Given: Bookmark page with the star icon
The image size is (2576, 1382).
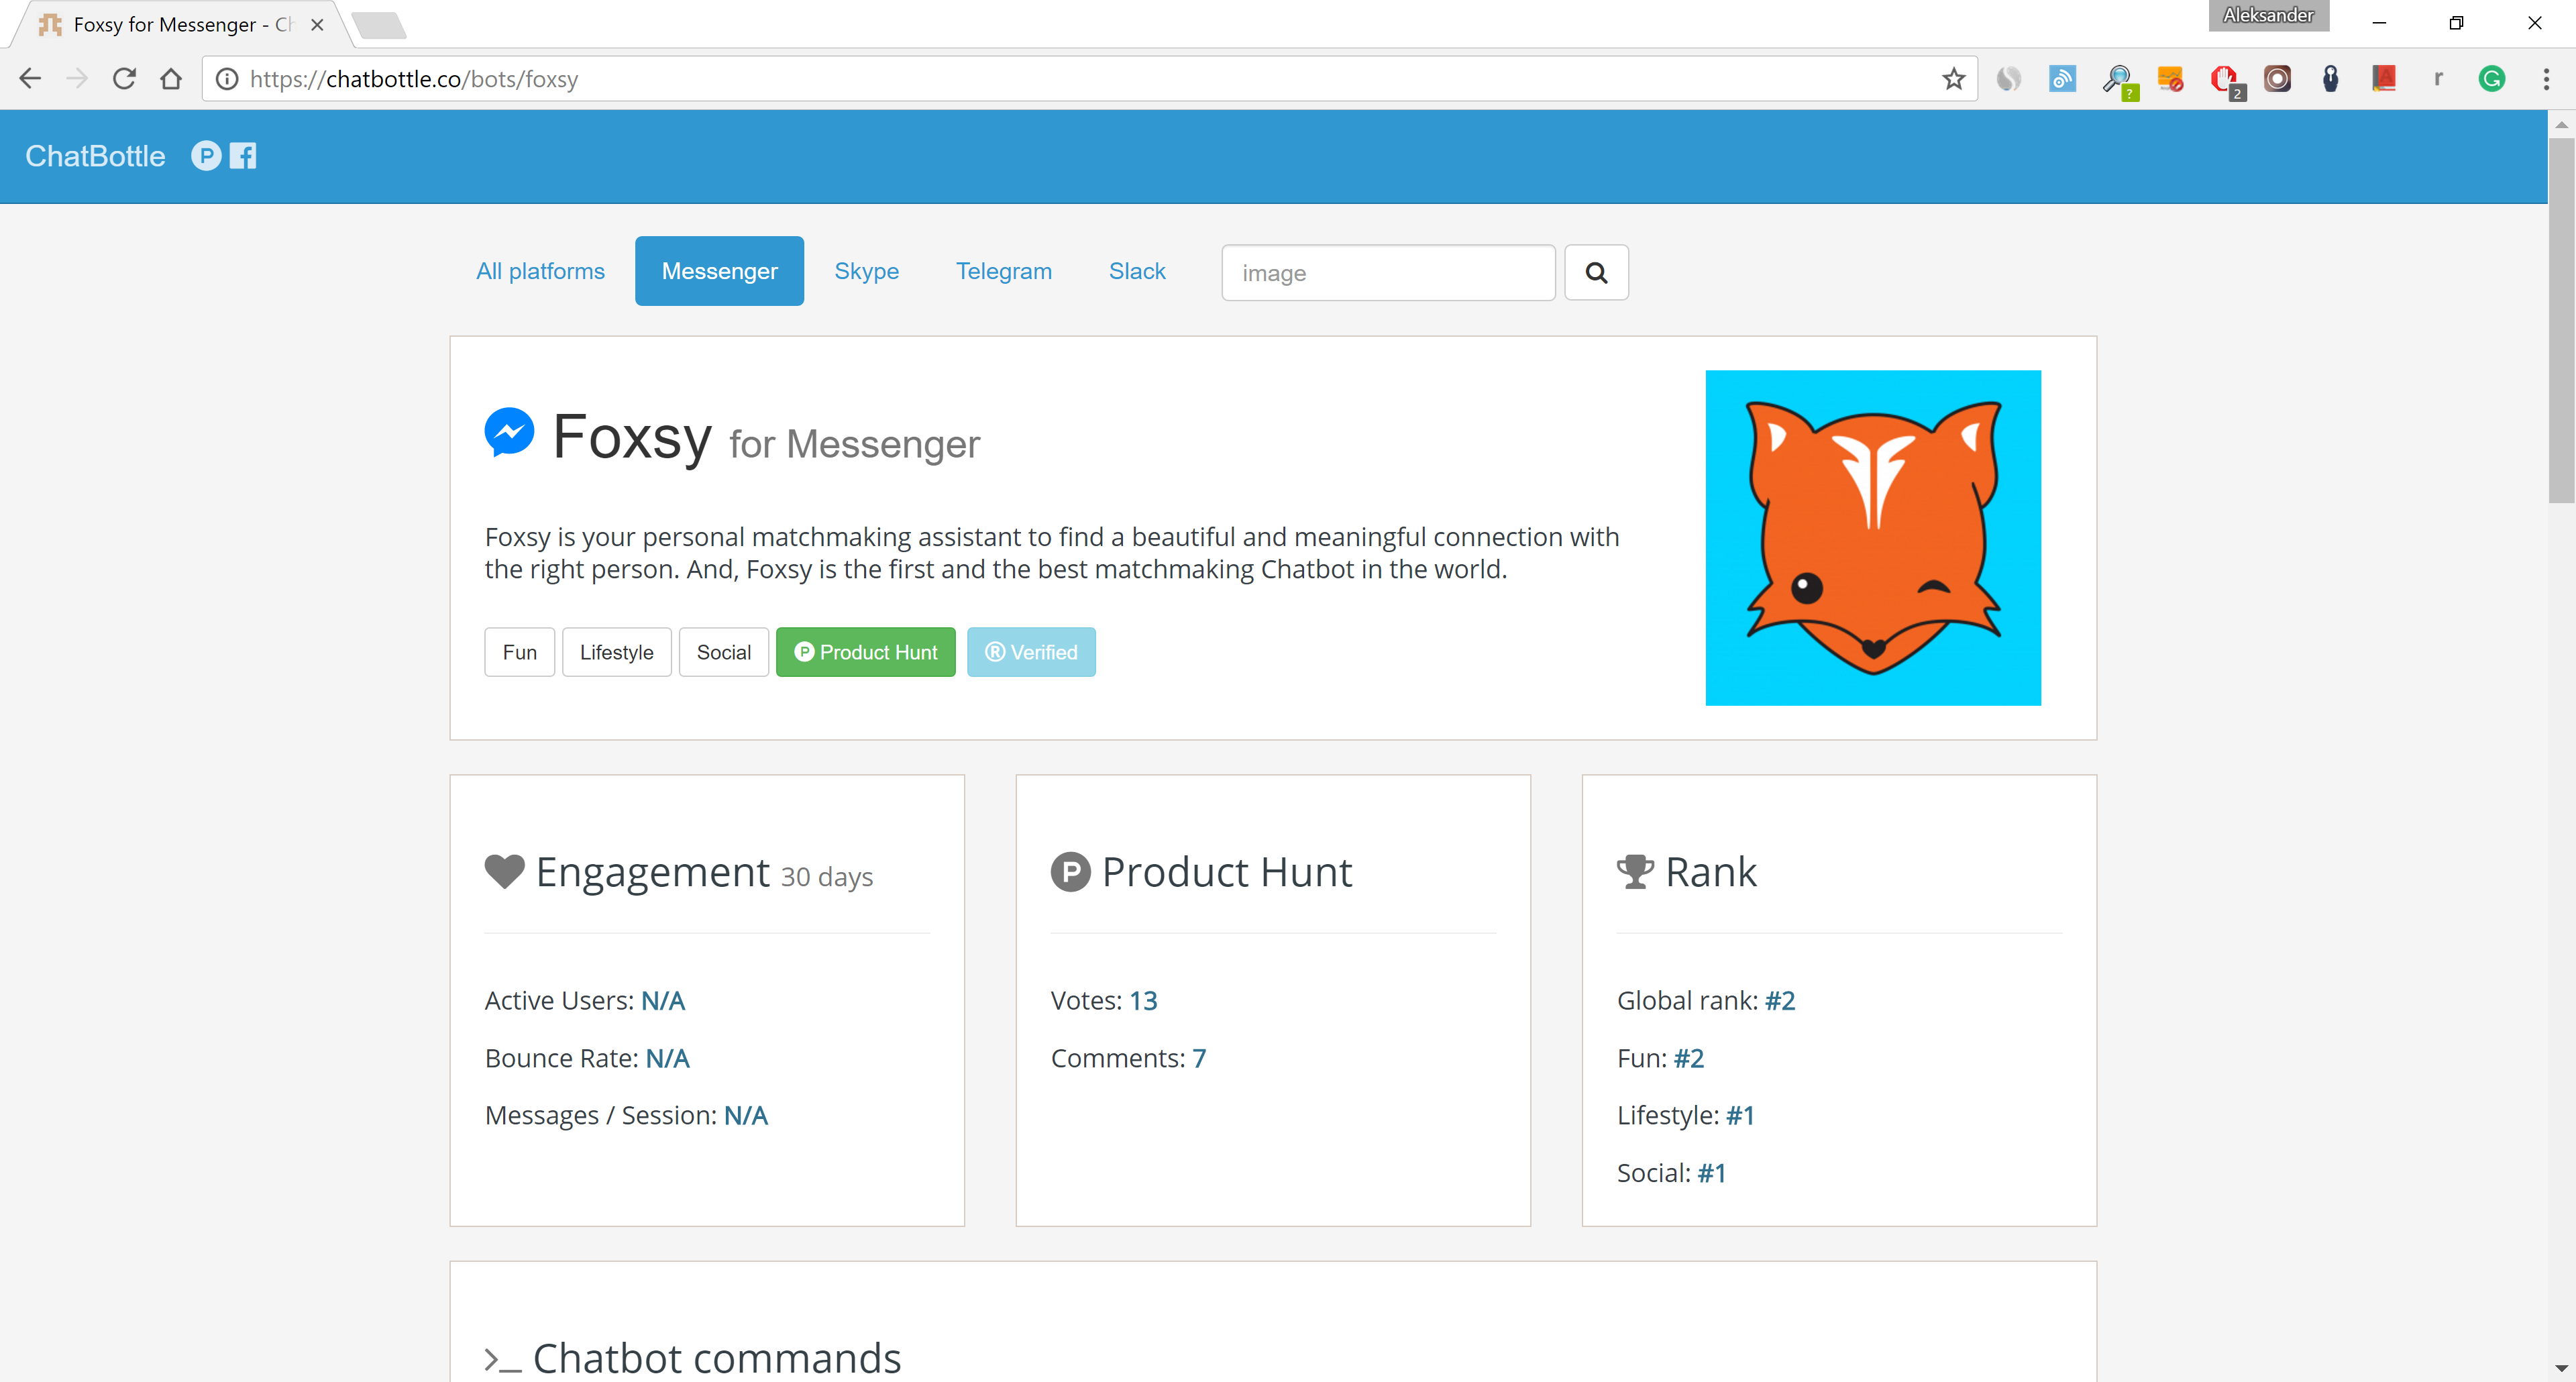Looking at the screenshot, I should pos(1953,79).
